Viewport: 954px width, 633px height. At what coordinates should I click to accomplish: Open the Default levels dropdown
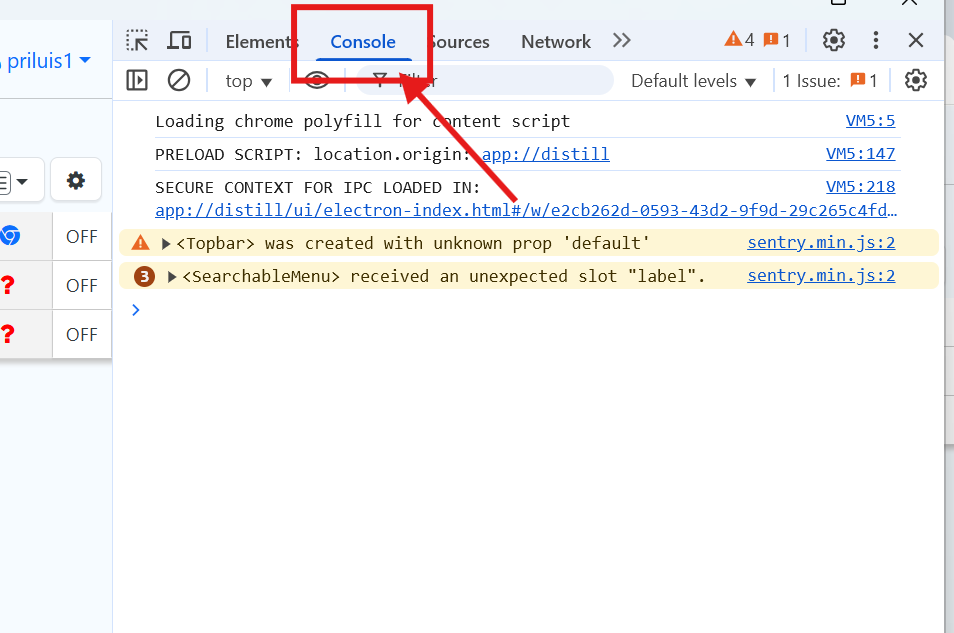[x=693, y=81]
